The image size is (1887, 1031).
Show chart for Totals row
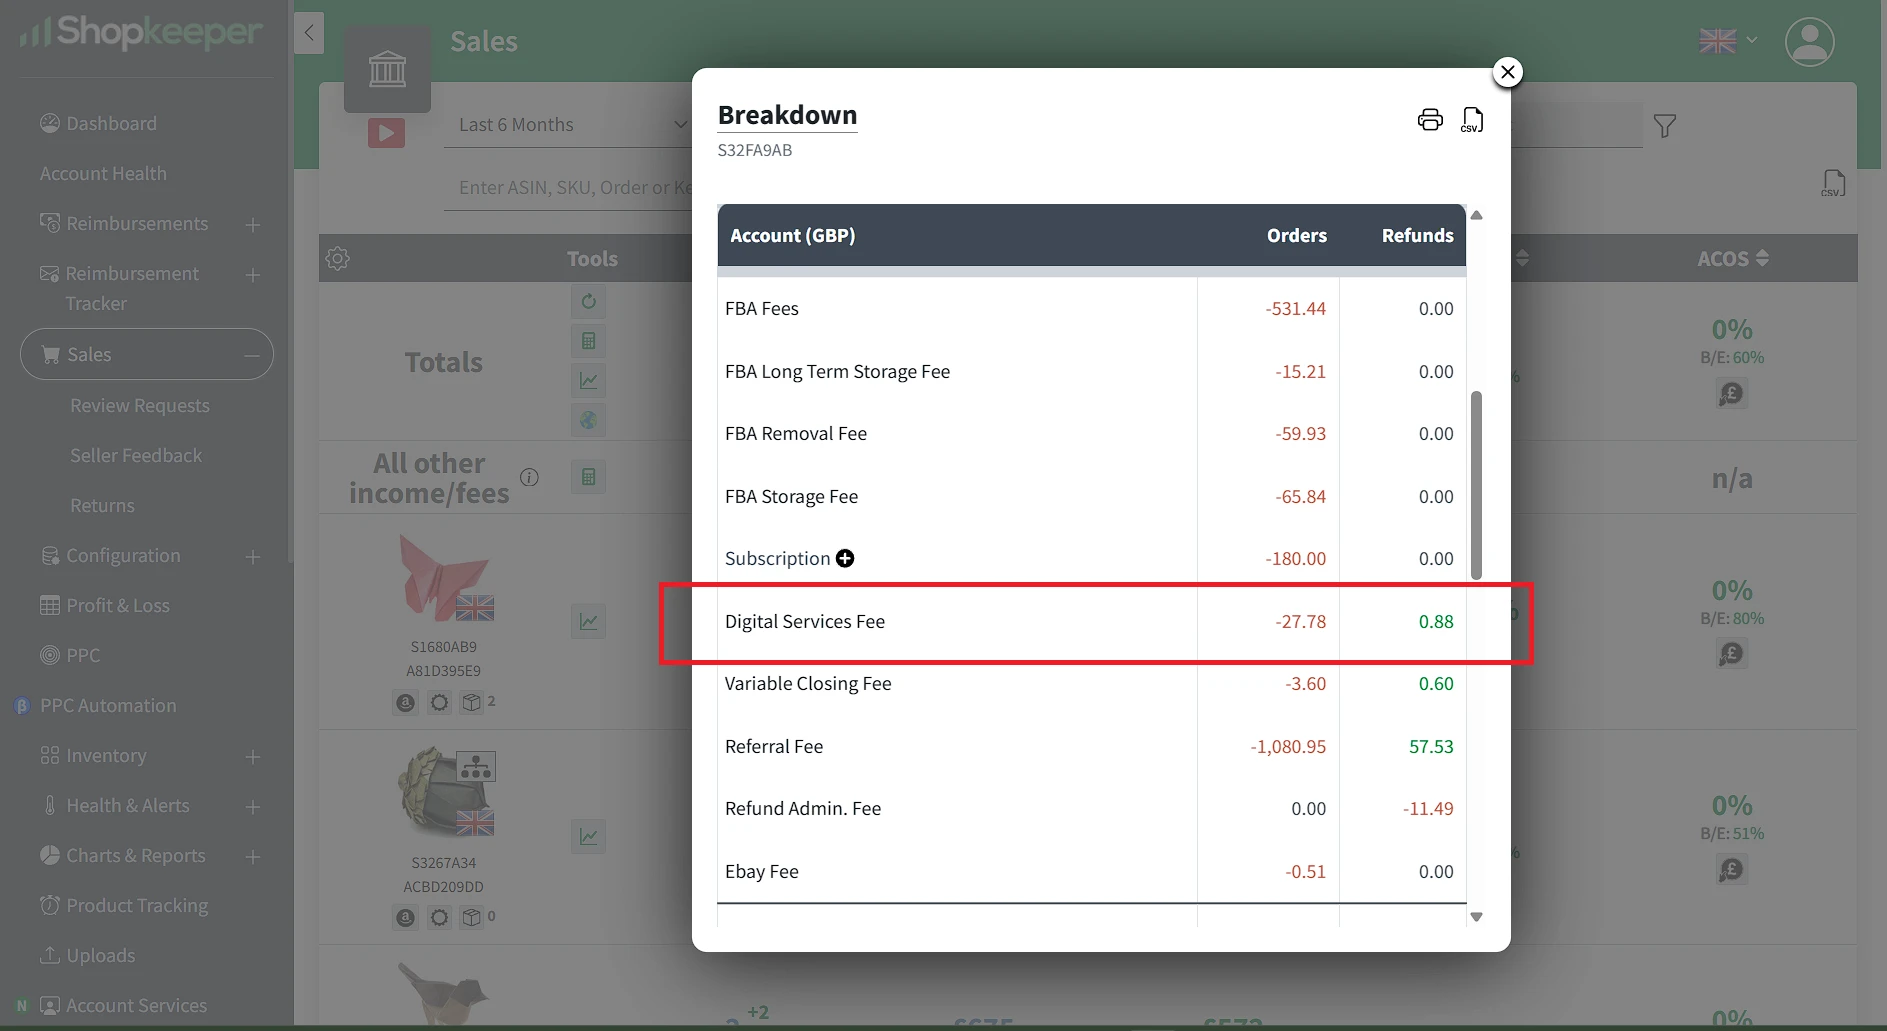[589, 380]
